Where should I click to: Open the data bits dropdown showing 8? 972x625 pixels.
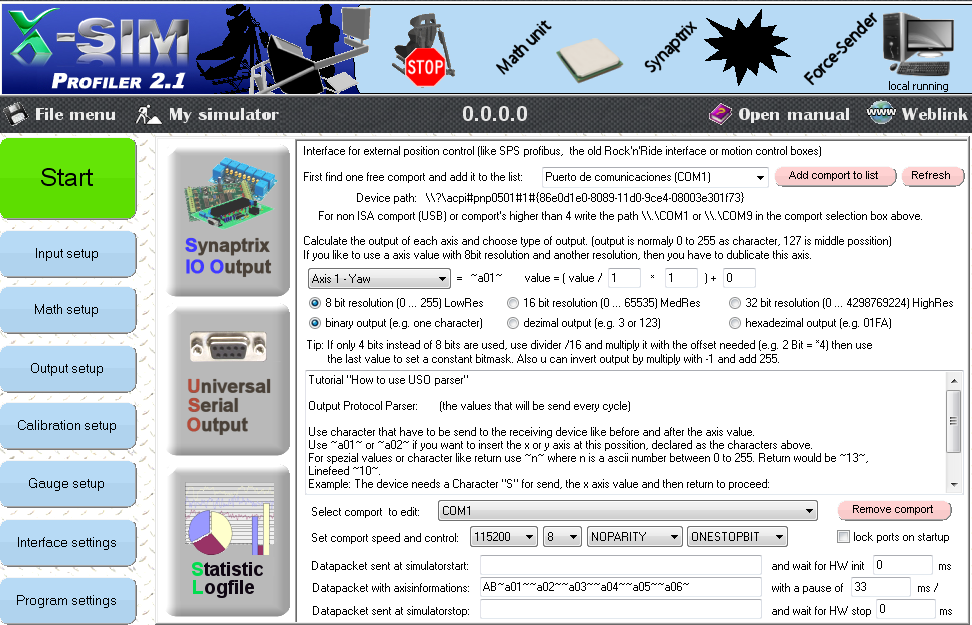click(562, 536)
